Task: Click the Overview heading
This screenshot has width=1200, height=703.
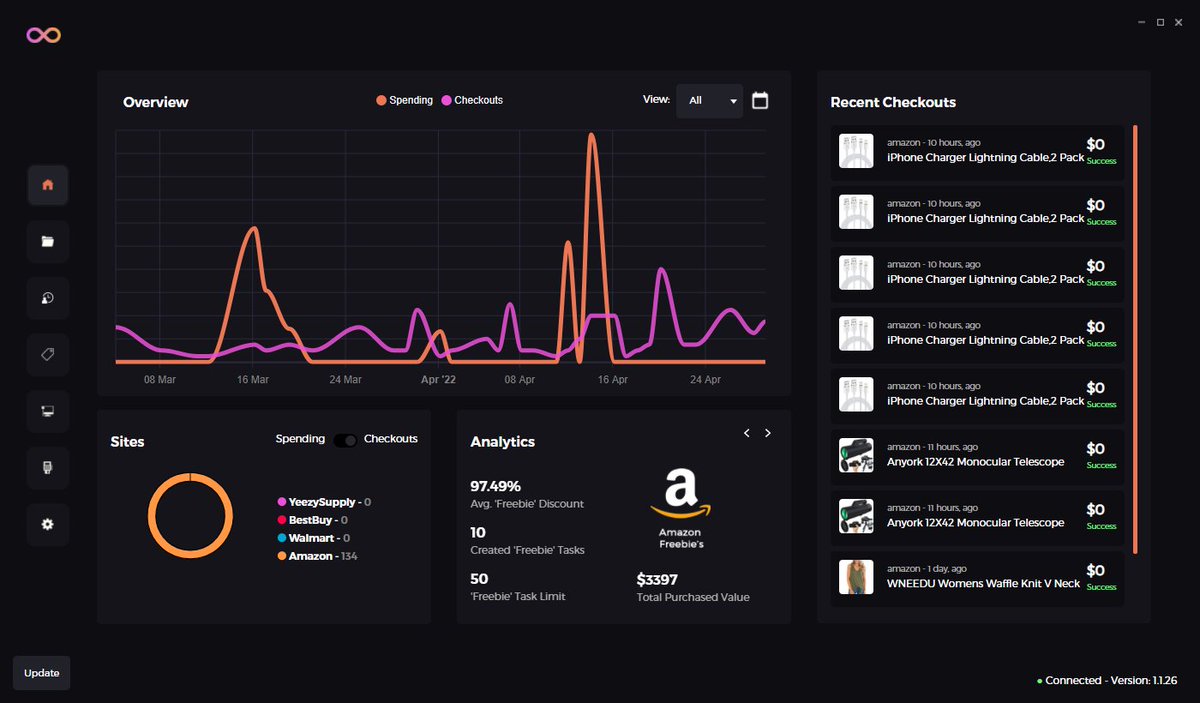Action: (155, 102)
